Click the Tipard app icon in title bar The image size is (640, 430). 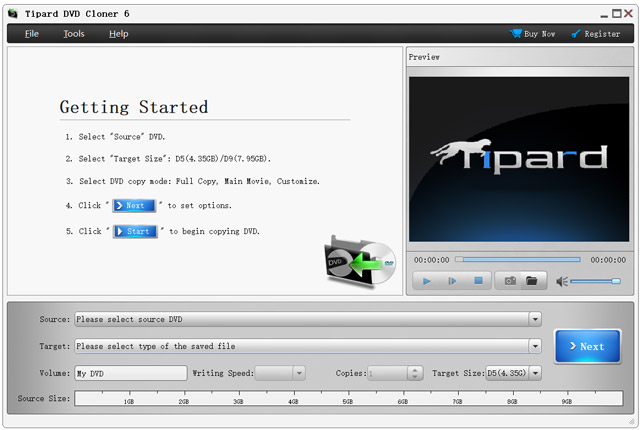click(x=13, y=13)
